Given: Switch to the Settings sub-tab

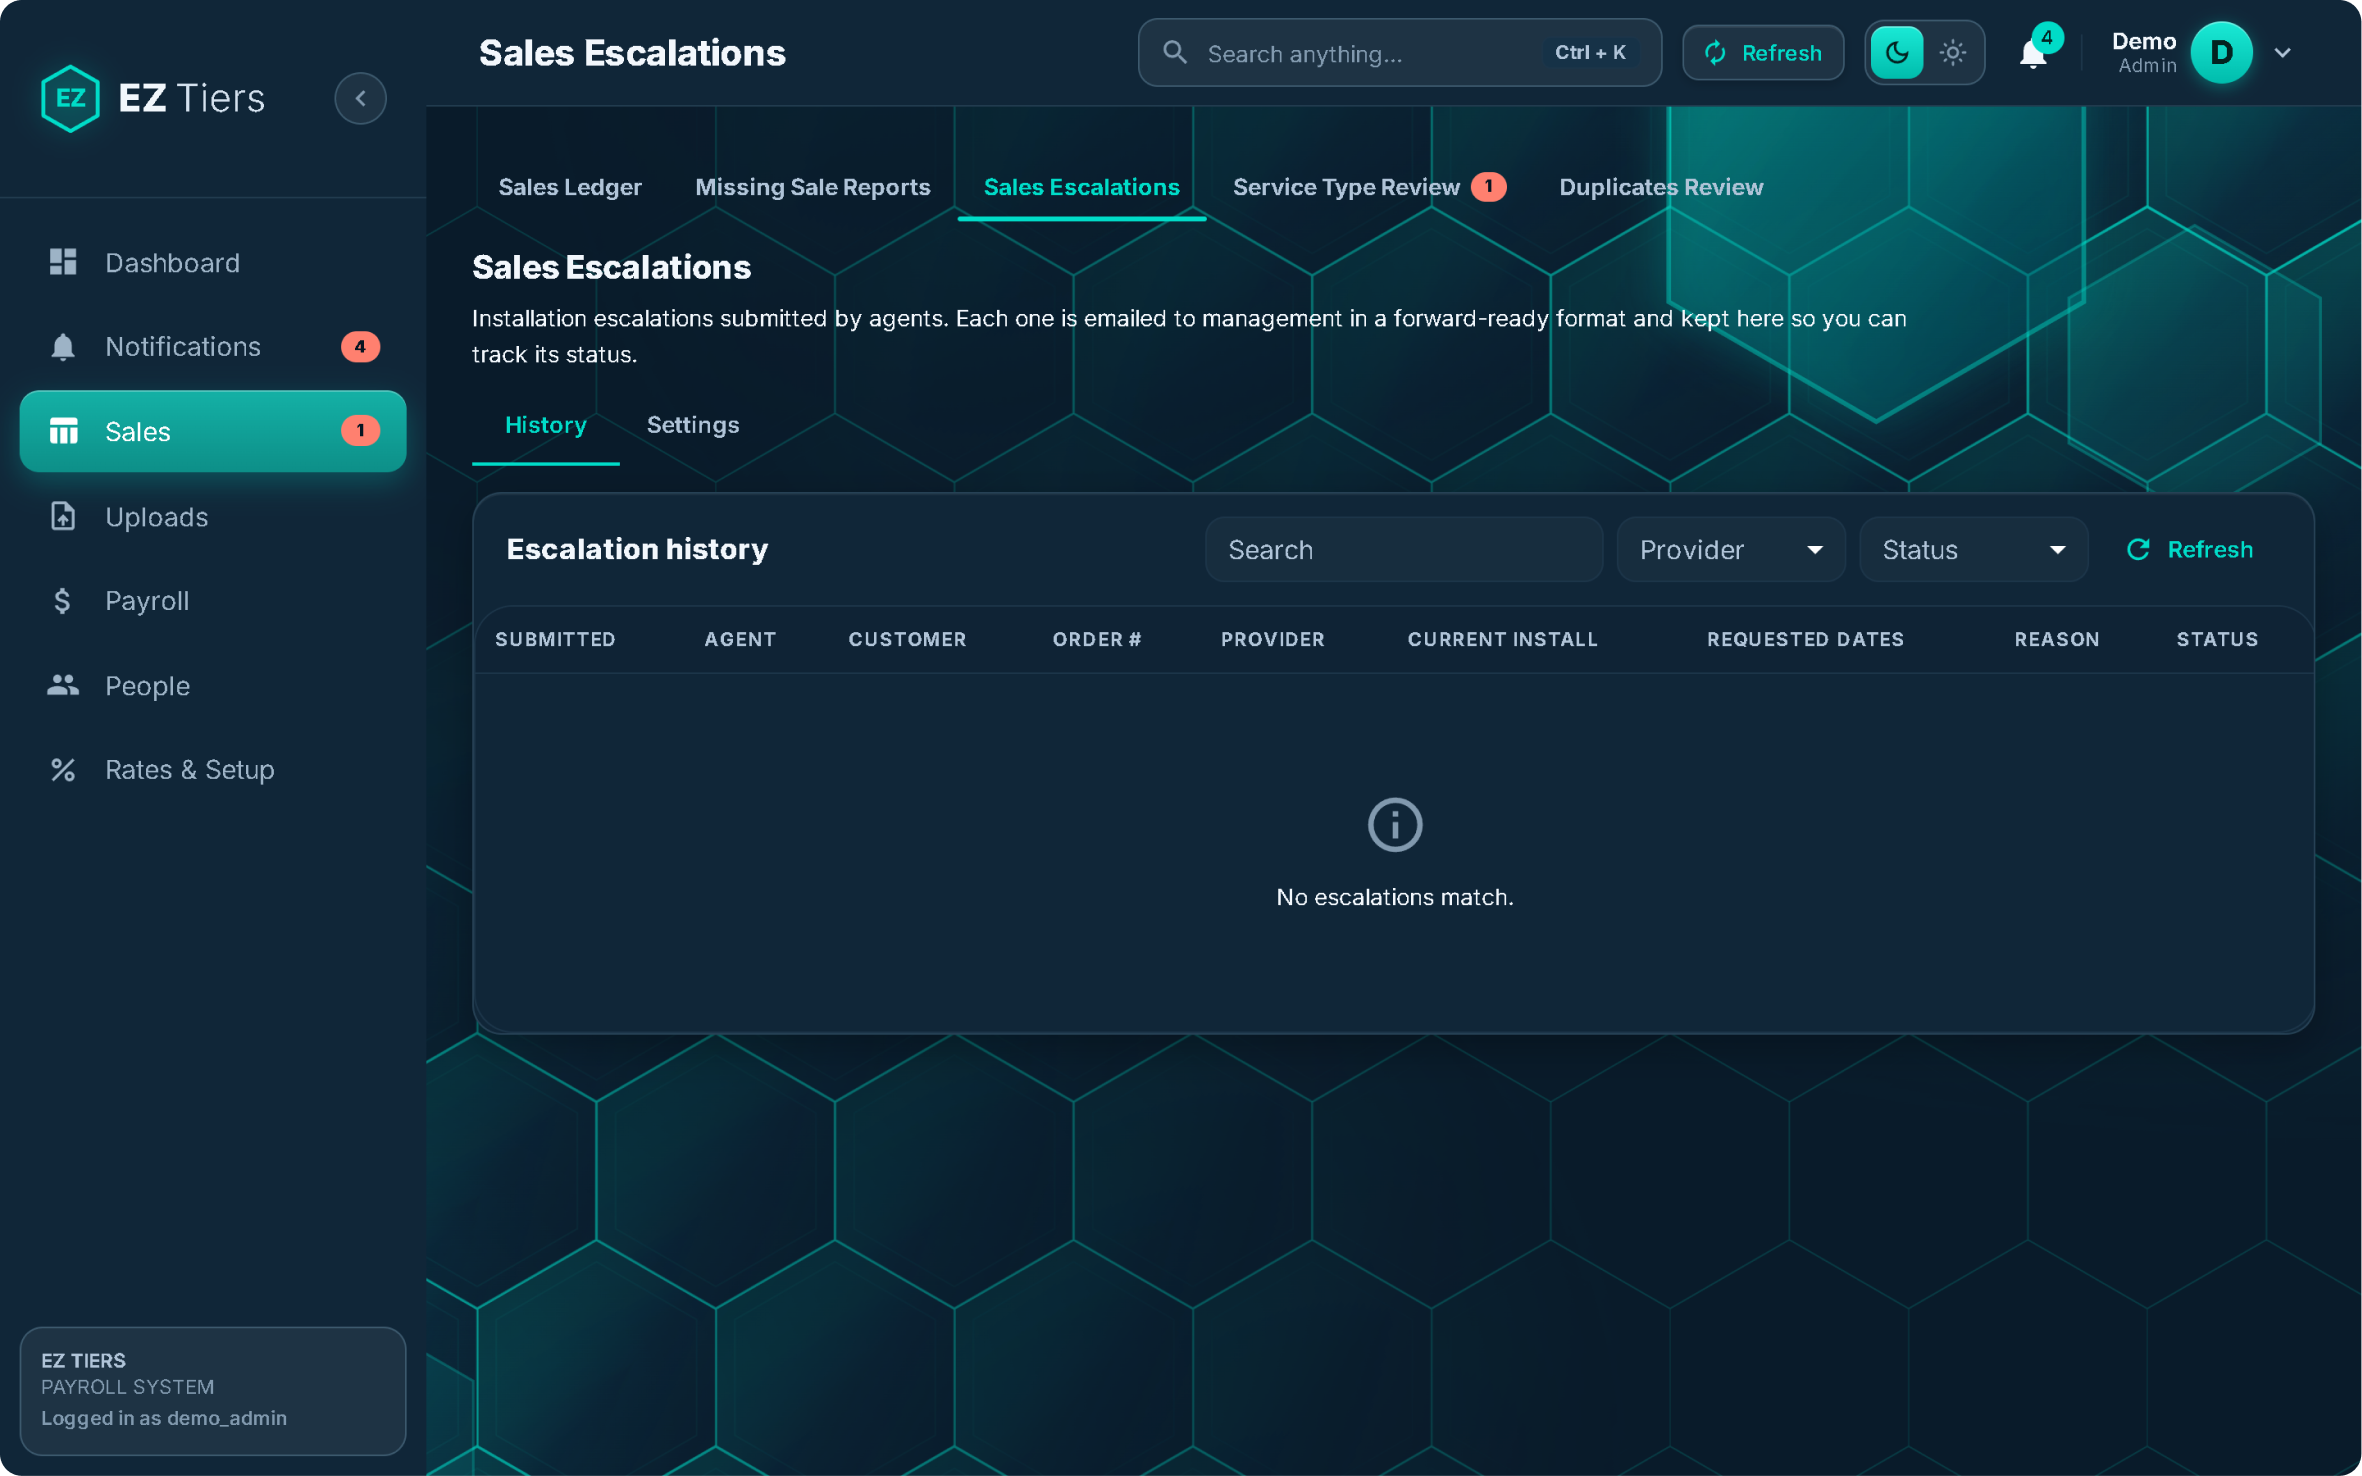Looking at the screenshot, I should [x=692, y=425].
